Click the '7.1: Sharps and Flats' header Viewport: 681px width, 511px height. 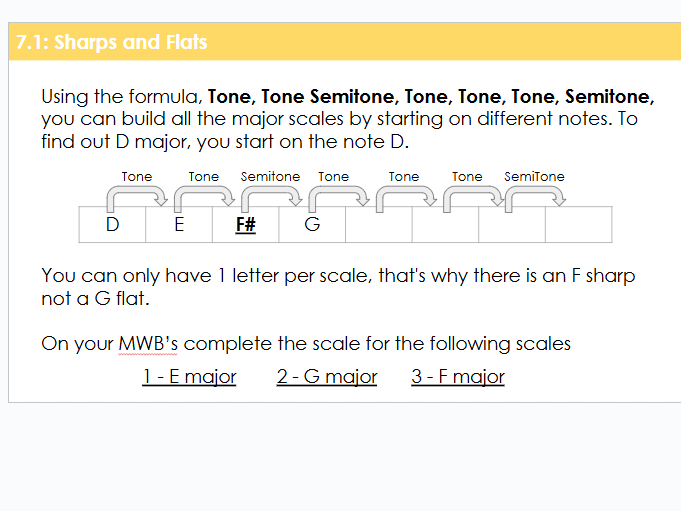111,42
